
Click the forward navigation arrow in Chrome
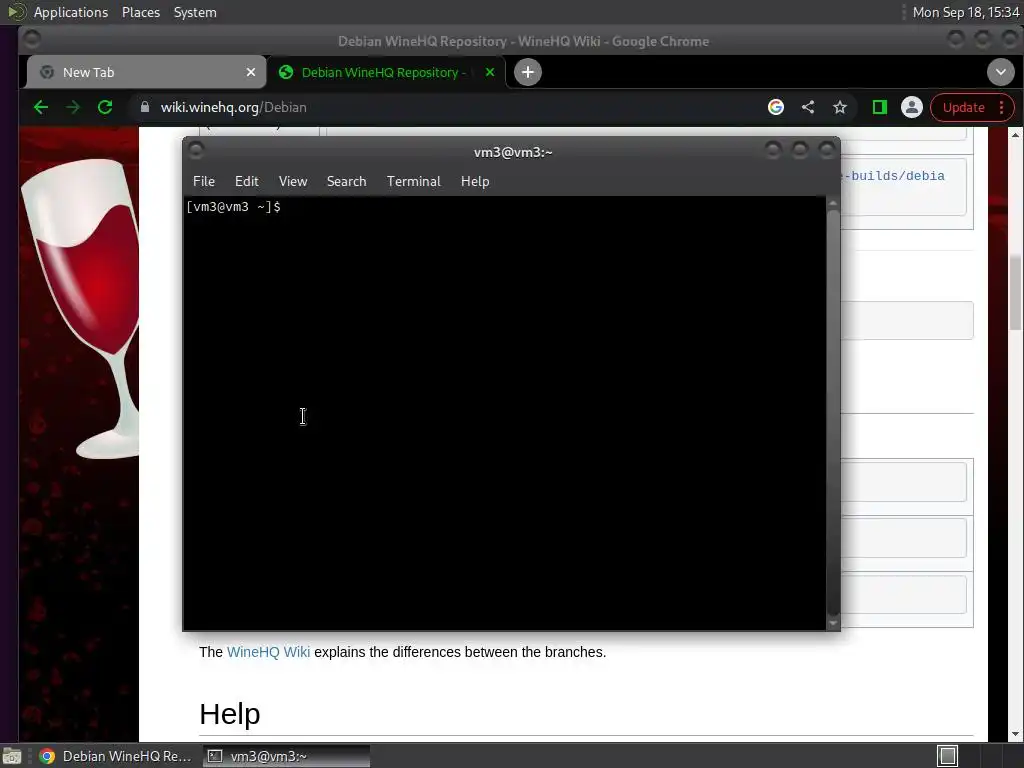click(x=72, y=107)
